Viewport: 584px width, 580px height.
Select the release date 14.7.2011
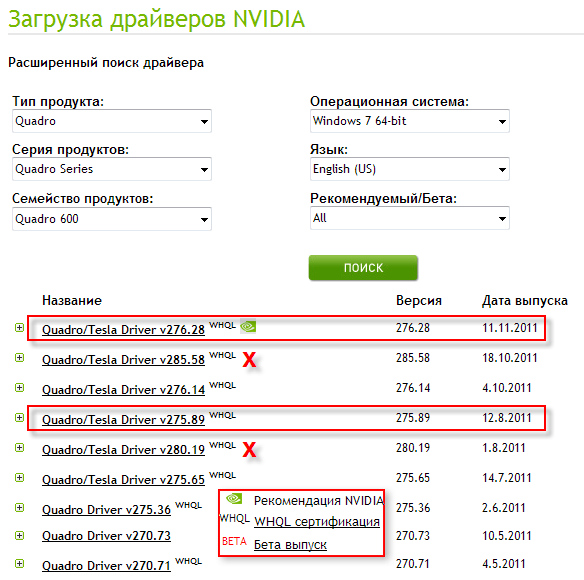507,478
